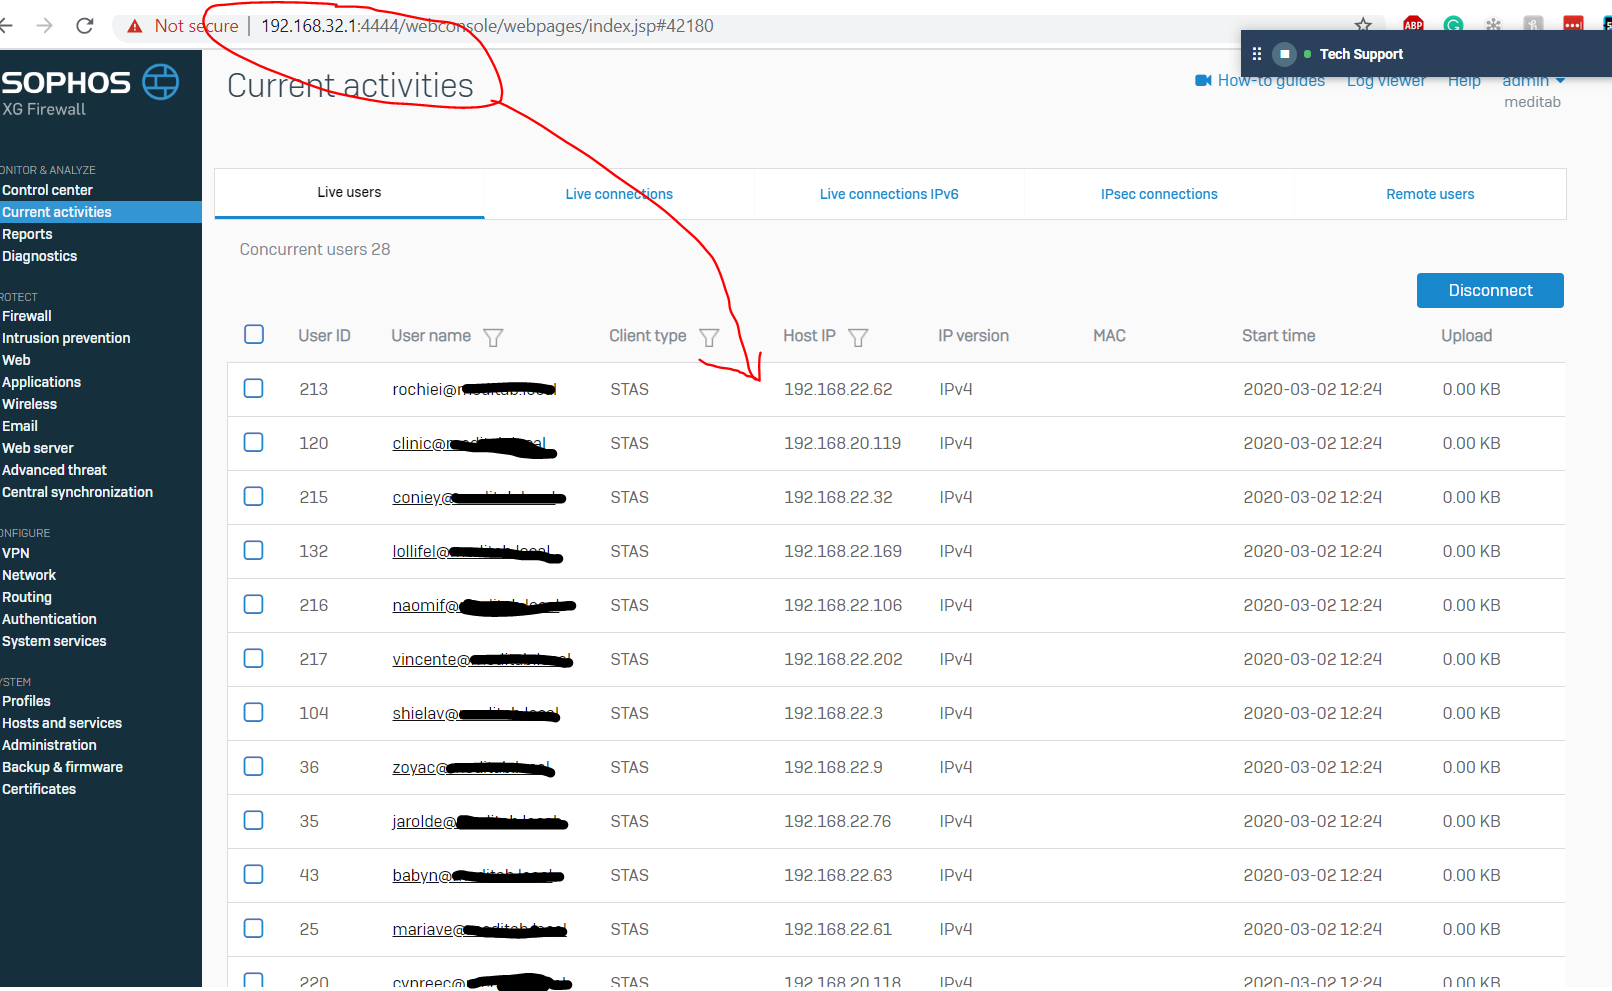Open the Certificates sidebar item

tap(39, 789)
